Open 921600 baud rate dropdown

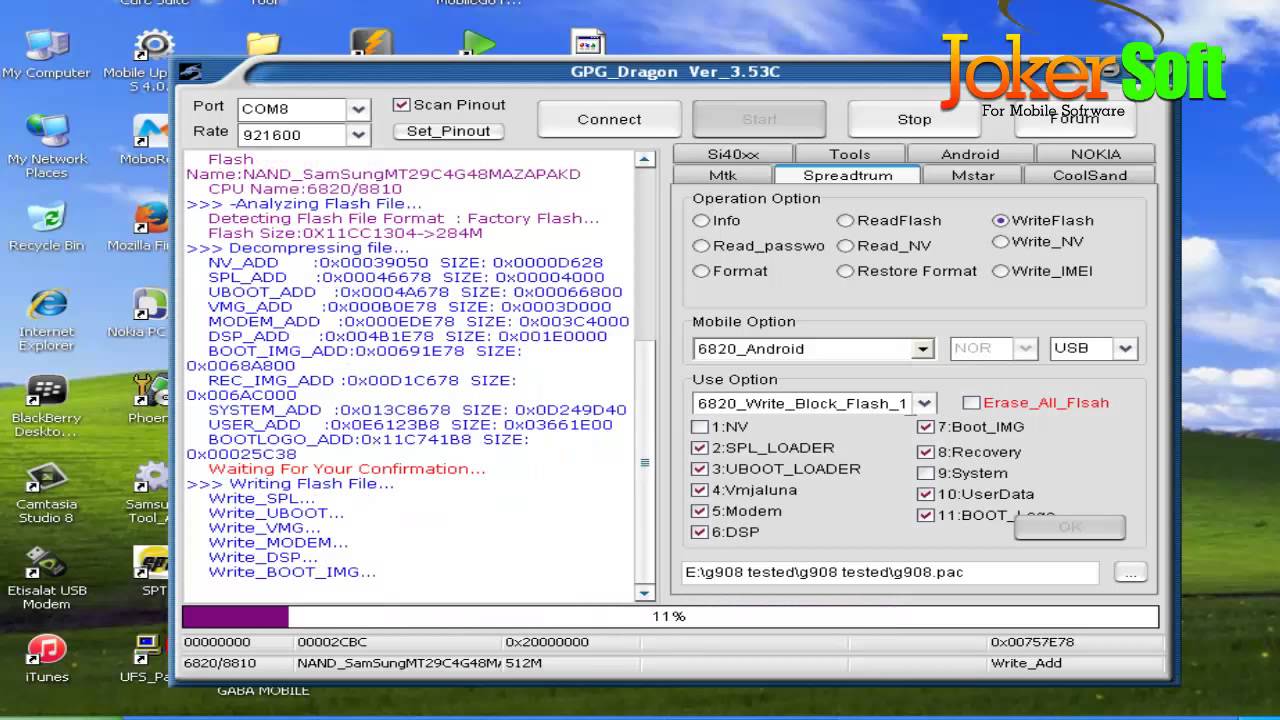pos(358,134)
